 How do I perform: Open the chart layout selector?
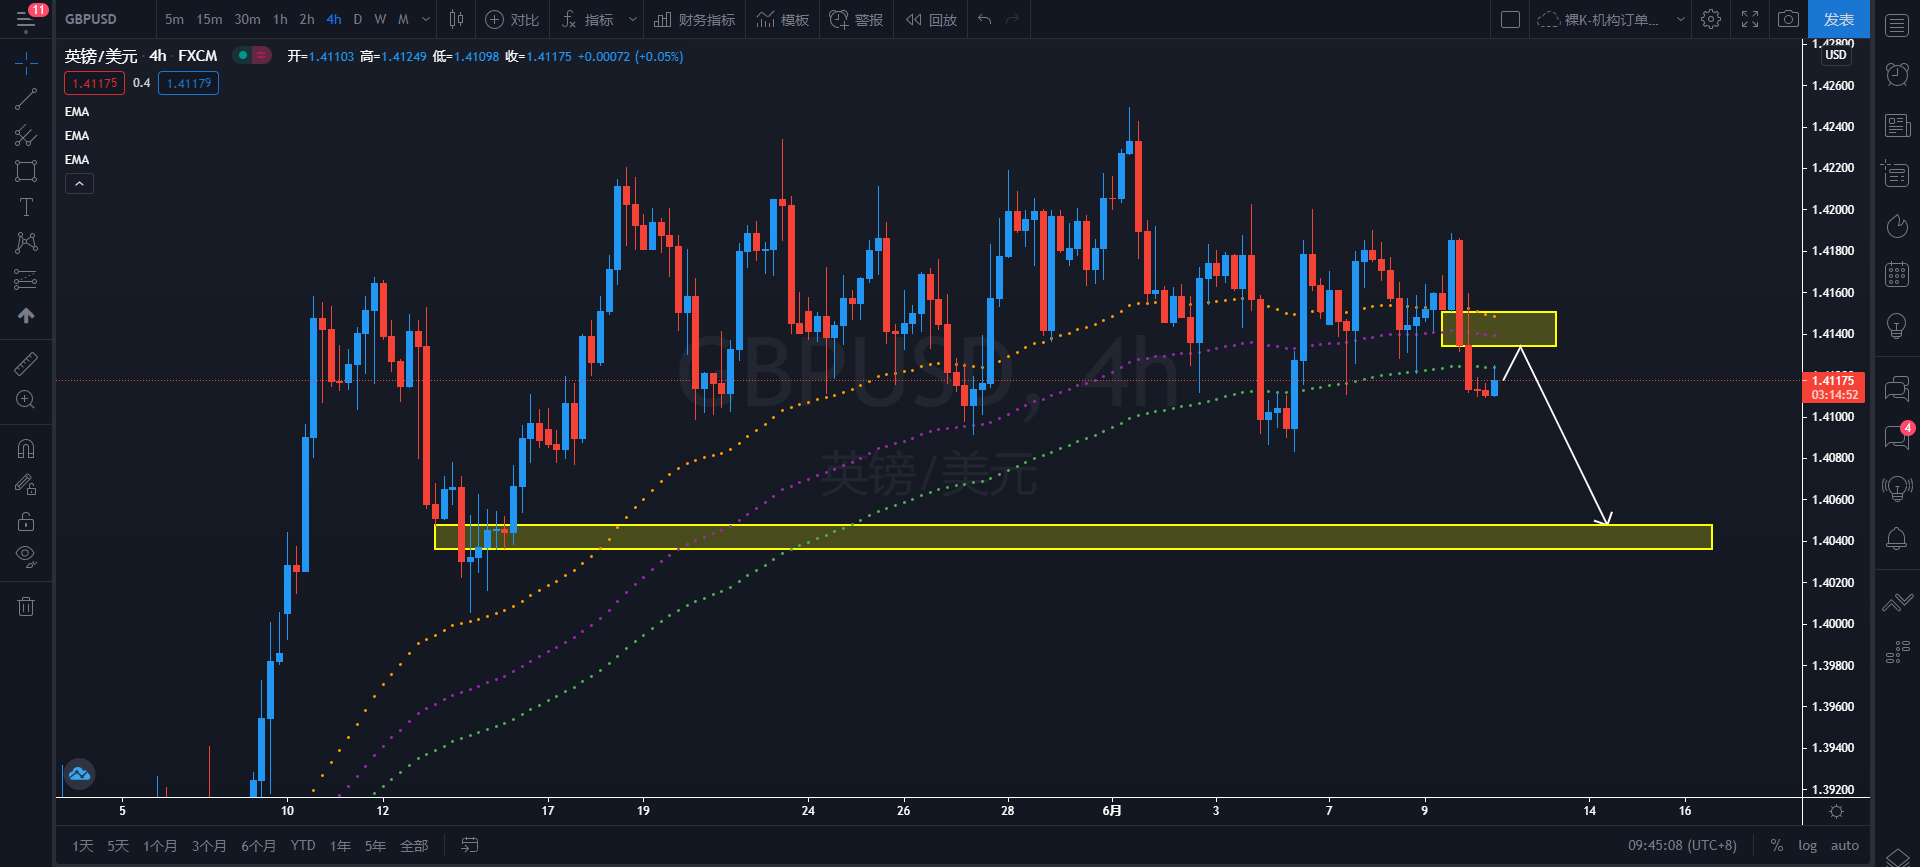point(1511,19)
